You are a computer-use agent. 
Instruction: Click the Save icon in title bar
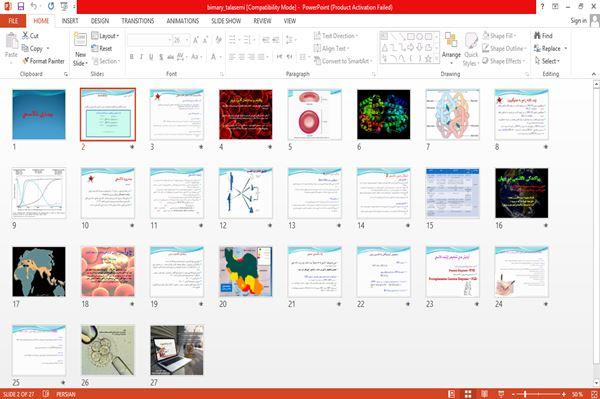(21, 6)
